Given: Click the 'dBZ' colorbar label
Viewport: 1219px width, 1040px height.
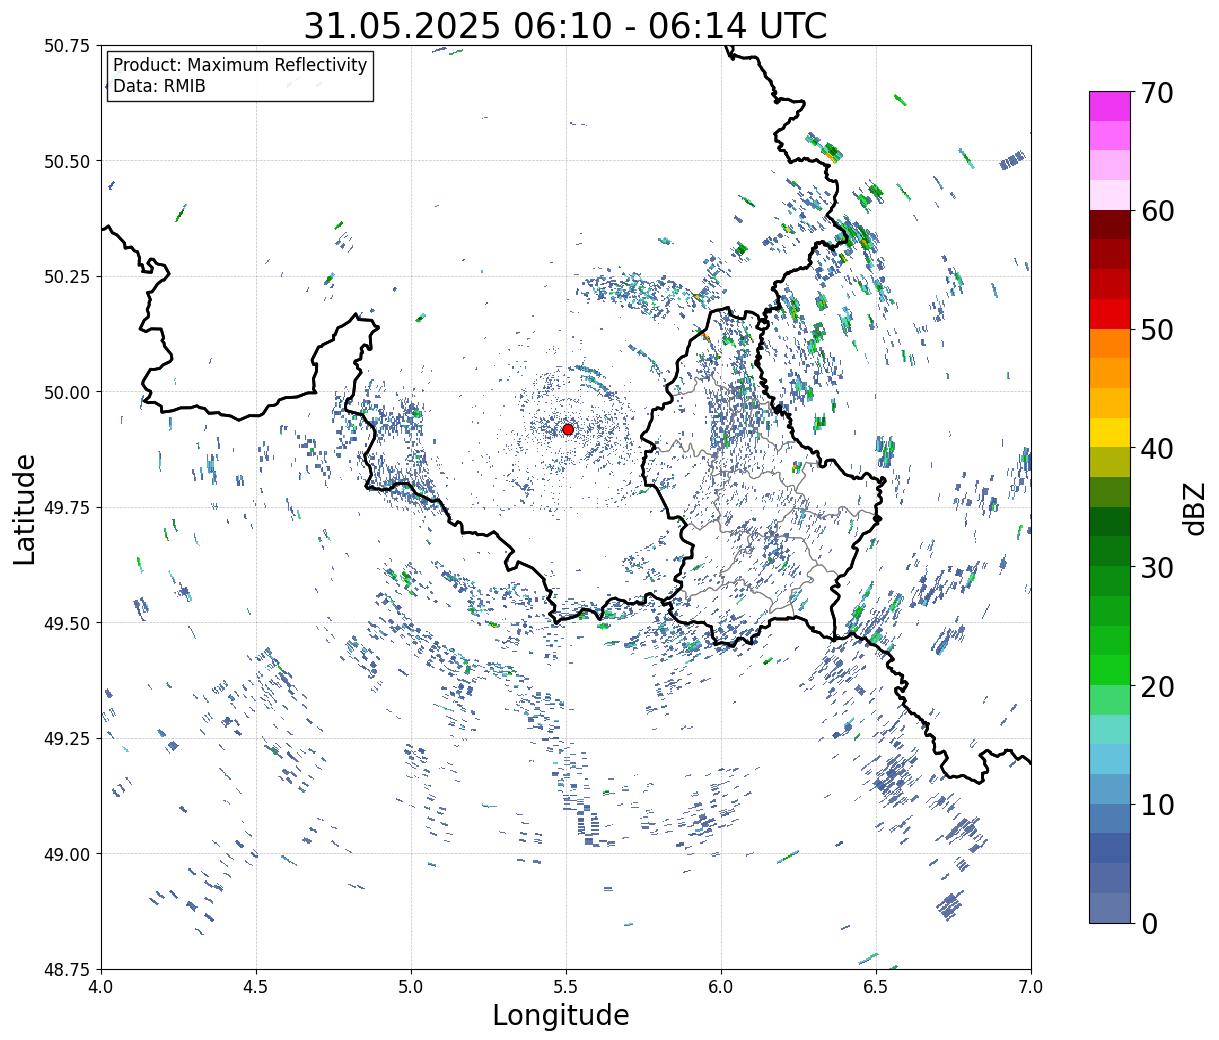Looking at the screenshot, I should tap(1193, 507).
